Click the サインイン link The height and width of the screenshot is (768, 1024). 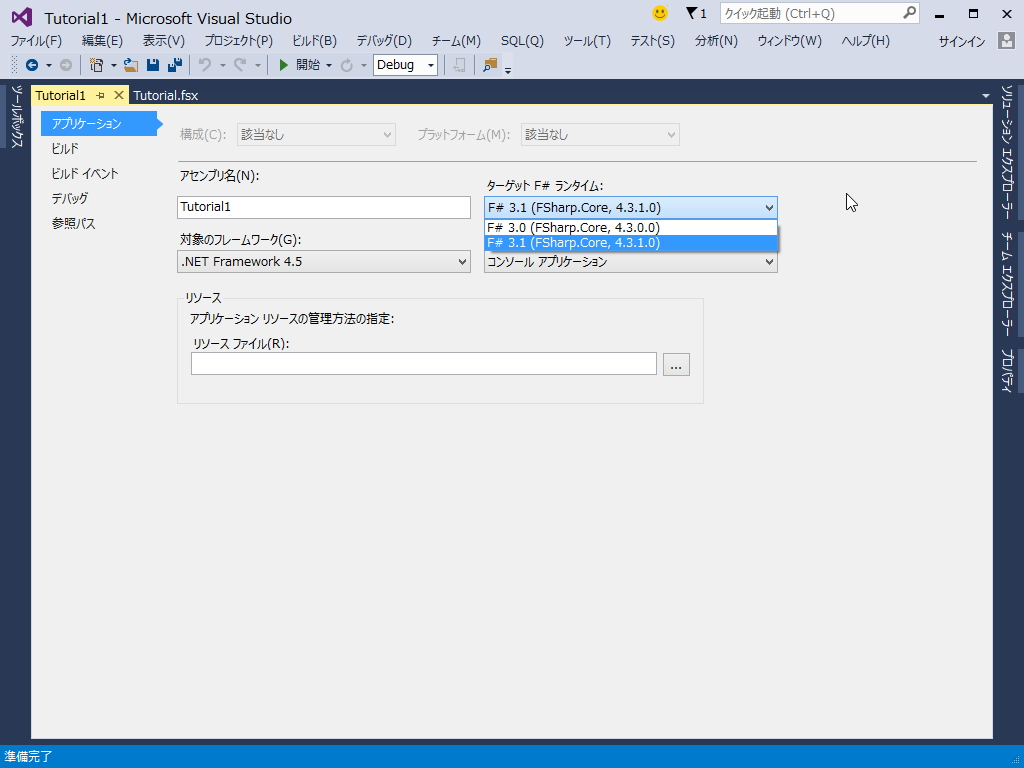(961, 41)
